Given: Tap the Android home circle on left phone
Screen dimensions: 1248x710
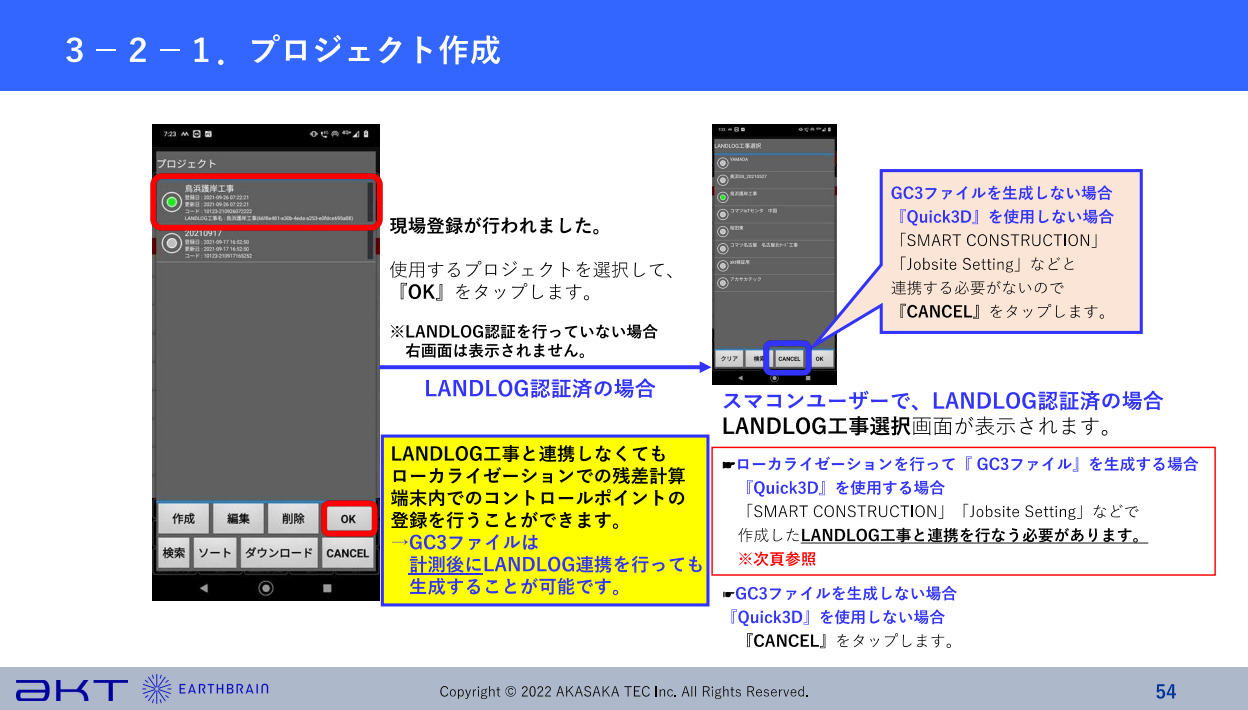Looking at the screenshot, I should pos(266,587).
